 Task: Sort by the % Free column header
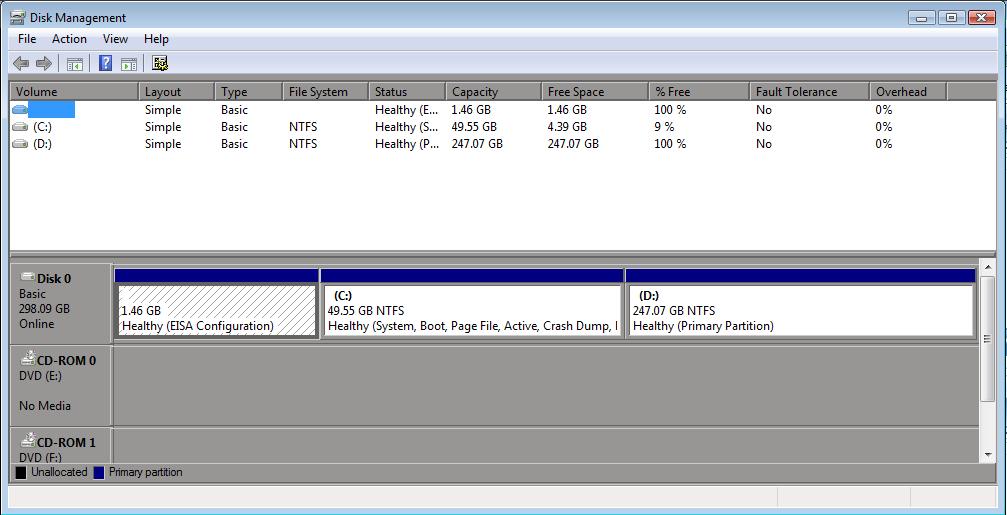pyautogui.click(x=699, y=92)
